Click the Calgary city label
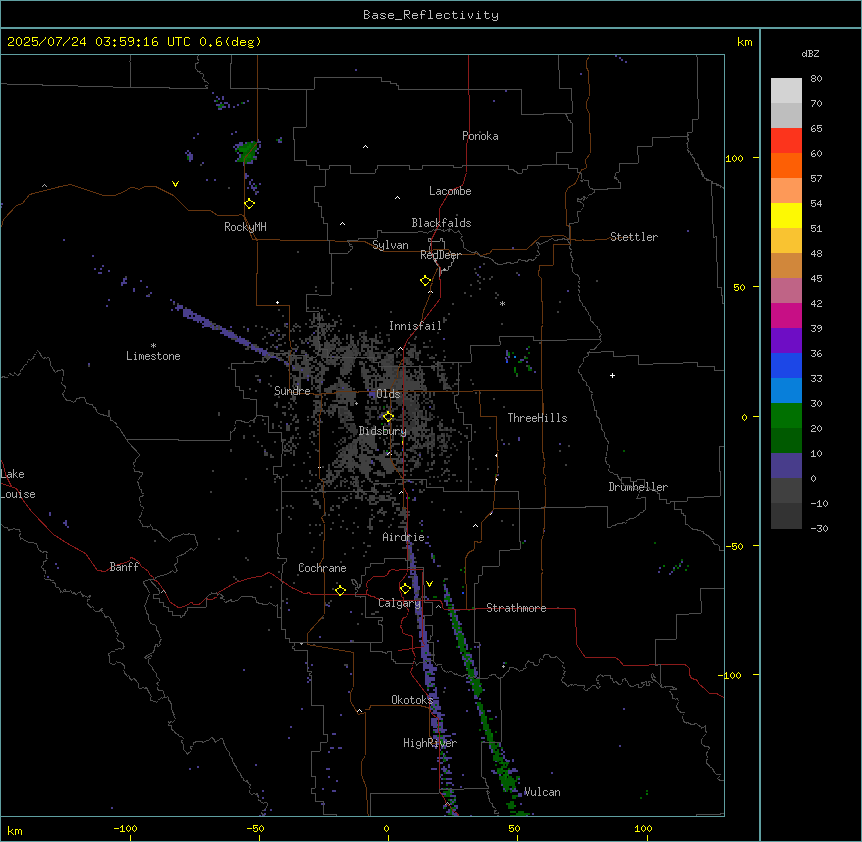This screenshot has width=862, height=842. coord(399,603)
